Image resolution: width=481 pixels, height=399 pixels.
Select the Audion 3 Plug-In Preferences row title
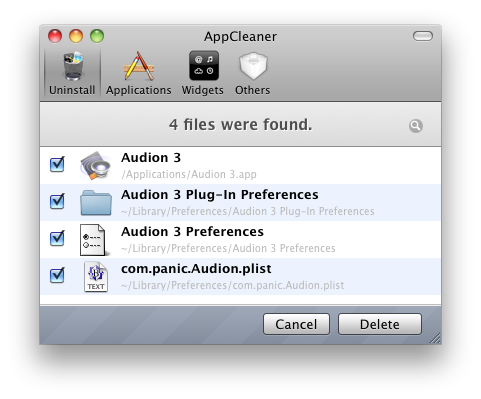[220, 195]
